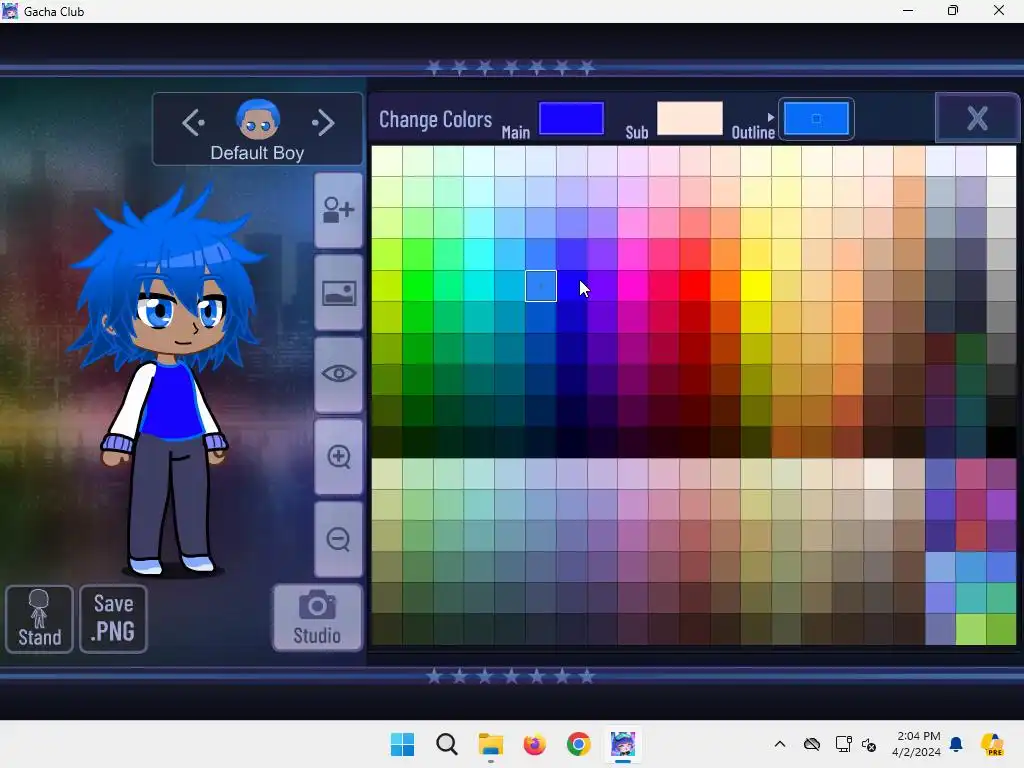Zoom in on the character
Viewport: 1024px width, 768px height.
[338, 456]
